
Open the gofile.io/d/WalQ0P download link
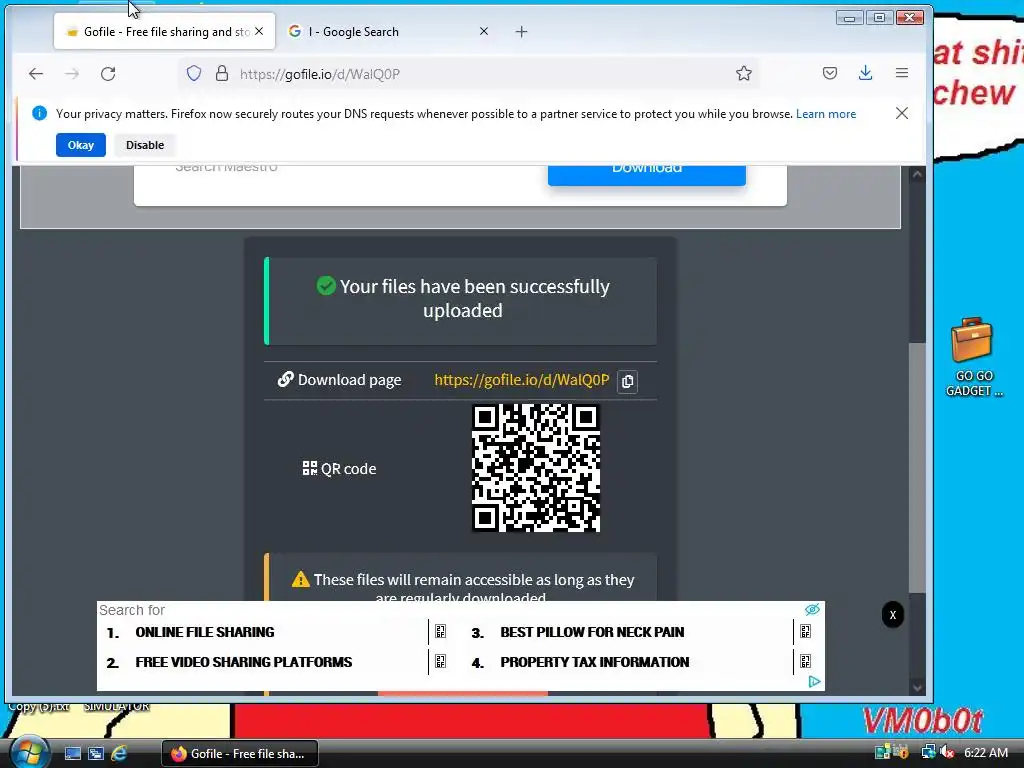(522, 380)
